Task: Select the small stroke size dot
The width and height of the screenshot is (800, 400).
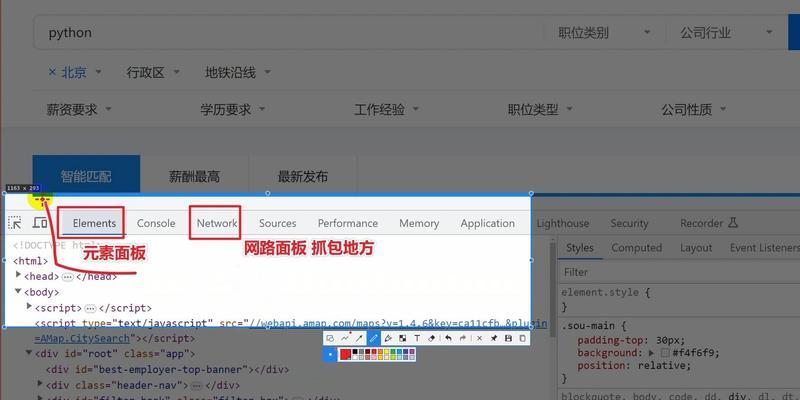Action: click(x=330, y=354)
